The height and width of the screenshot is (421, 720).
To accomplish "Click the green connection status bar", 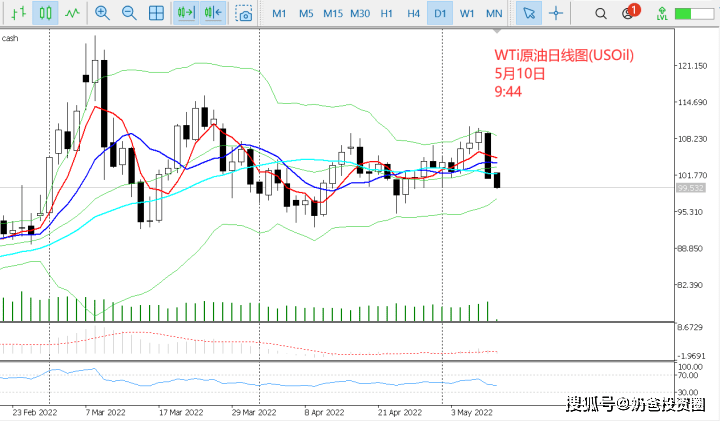I will click(694, 13).
